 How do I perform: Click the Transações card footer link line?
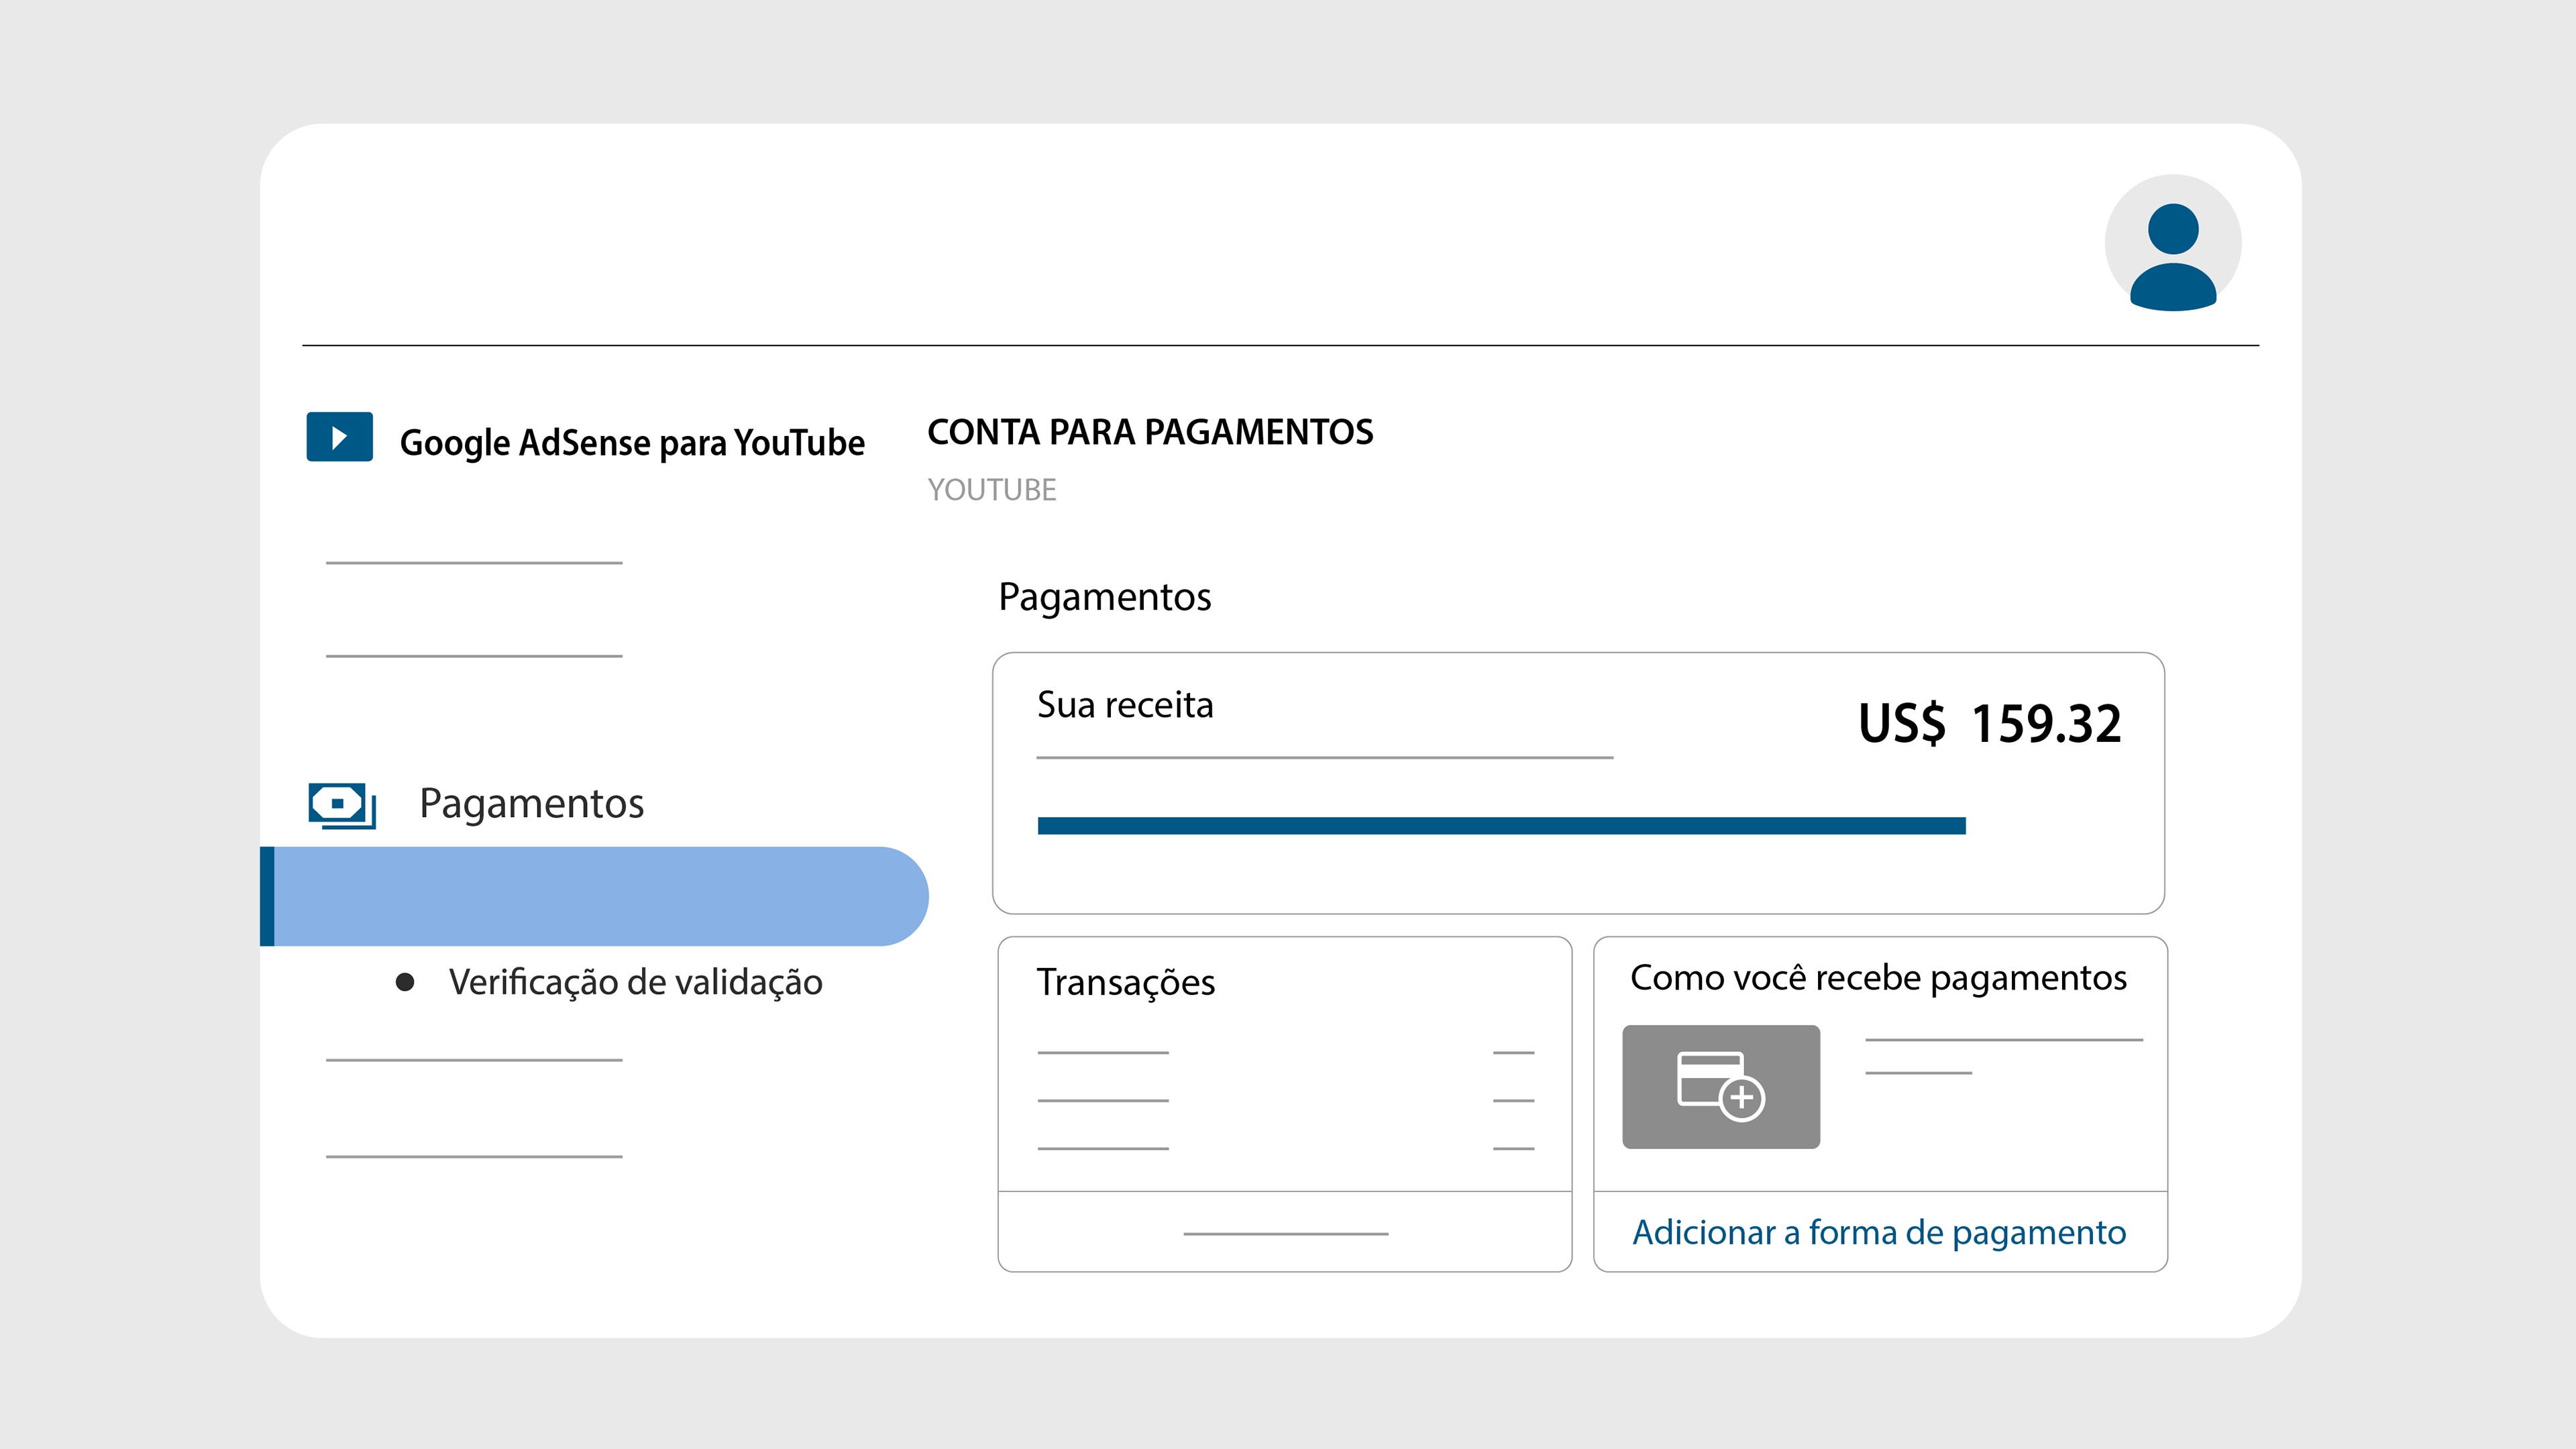pos(1285,1234)
